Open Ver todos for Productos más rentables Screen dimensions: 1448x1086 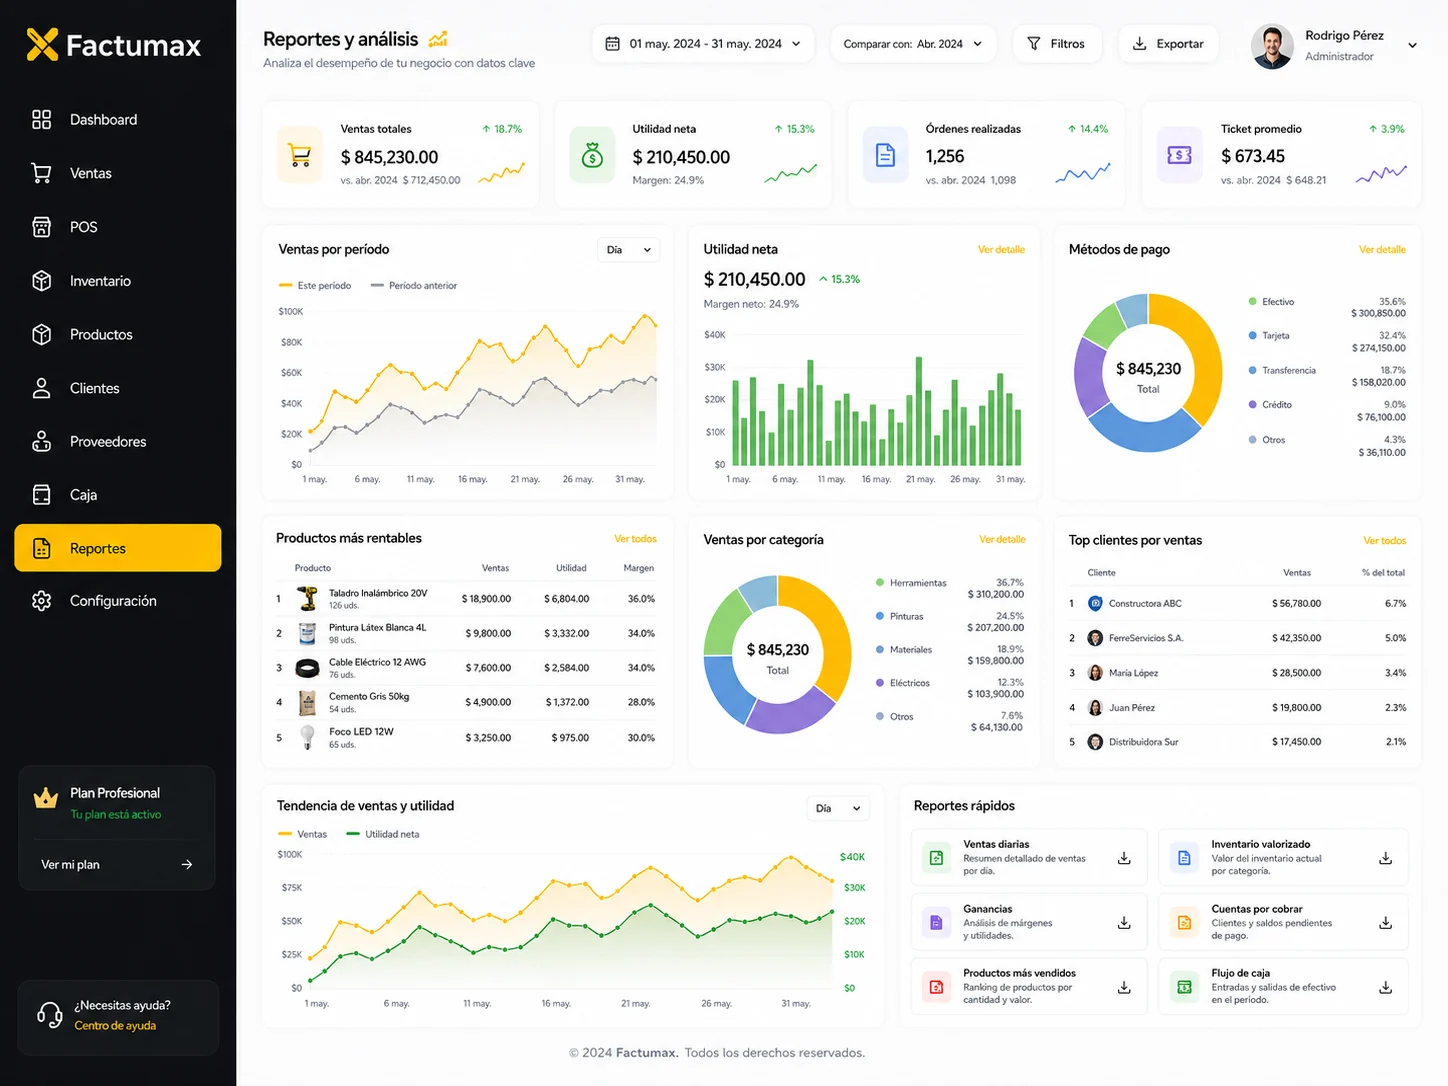(635, 539)
